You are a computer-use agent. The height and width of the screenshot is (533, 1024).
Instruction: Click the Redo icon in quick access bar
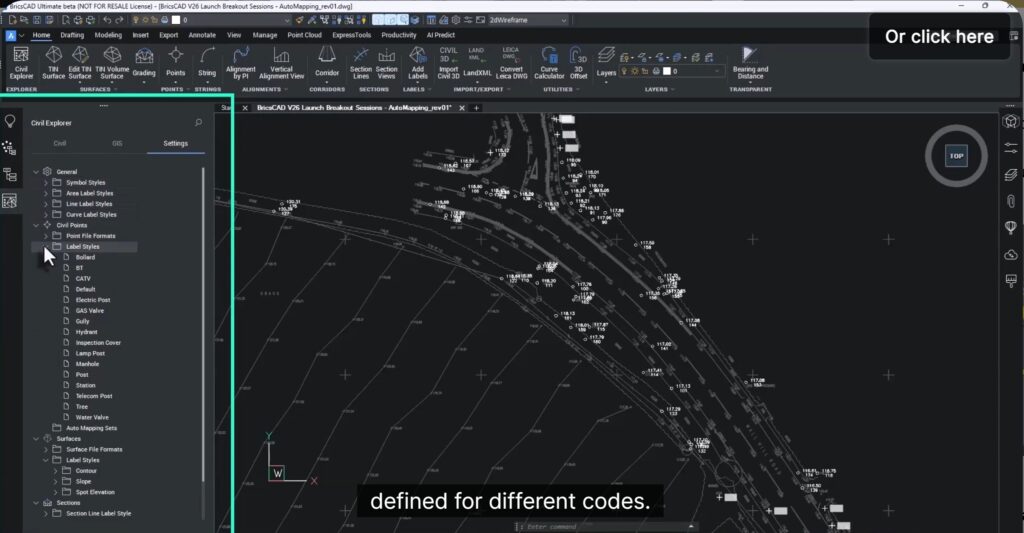119,20
